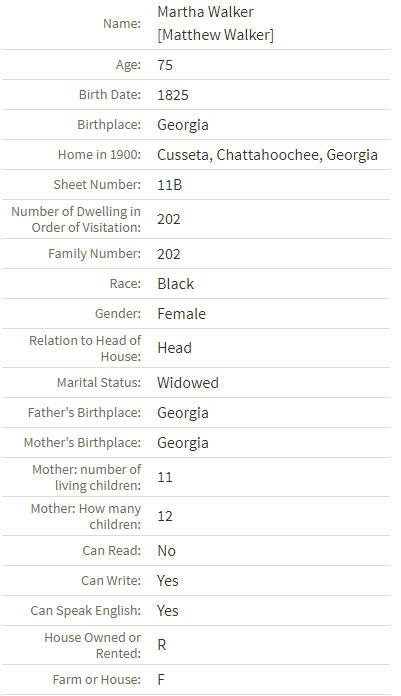Click the House Owned or Rented value R
Viewport: 401px width, 696px height.
tap(162, 645)
